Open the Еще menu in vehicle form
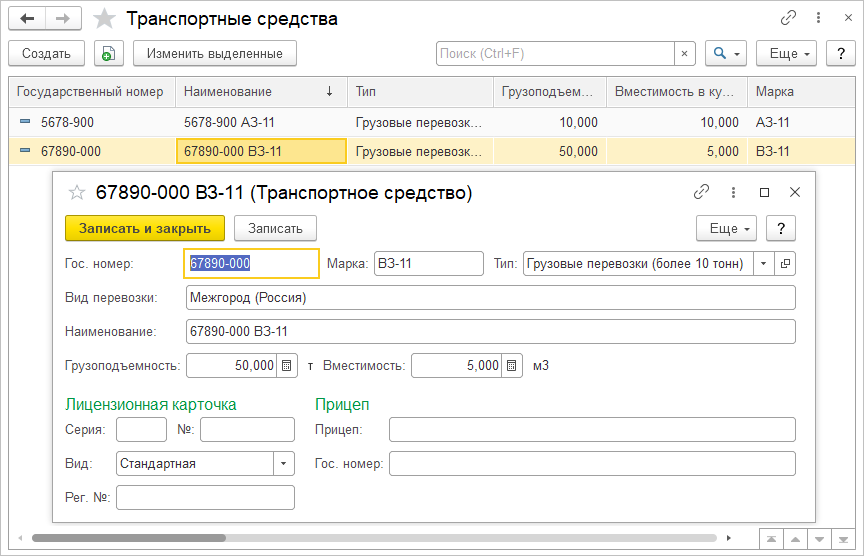This screenshot has height=559, width=867. [x=727, y=228]
